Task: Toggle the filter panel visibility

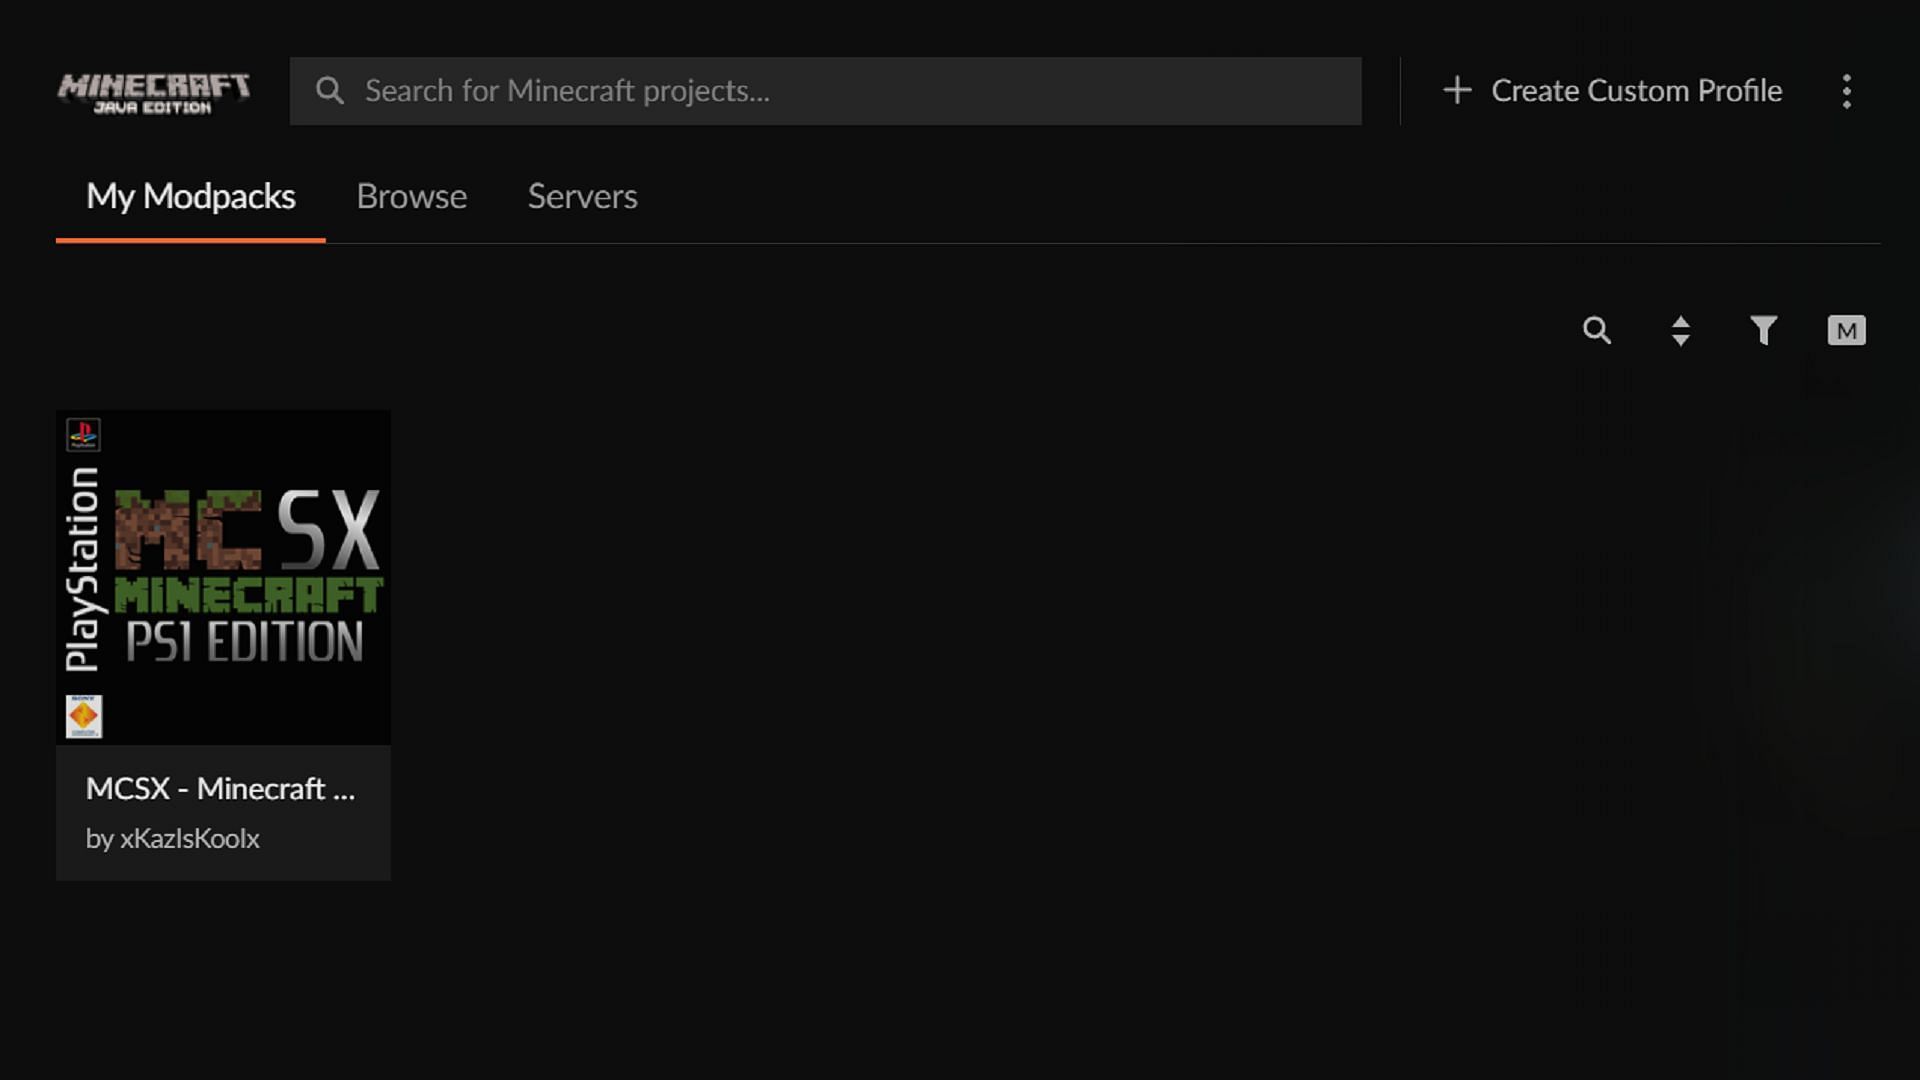Action: coord(1763,331)
